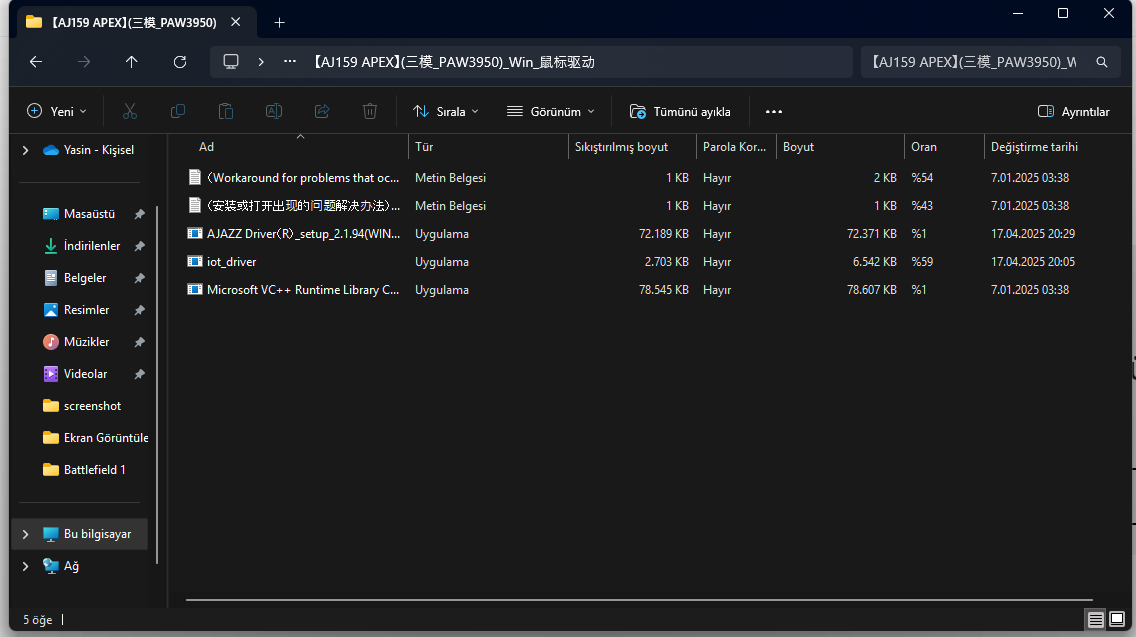Open the three-dot more options menu

[773, 111]
